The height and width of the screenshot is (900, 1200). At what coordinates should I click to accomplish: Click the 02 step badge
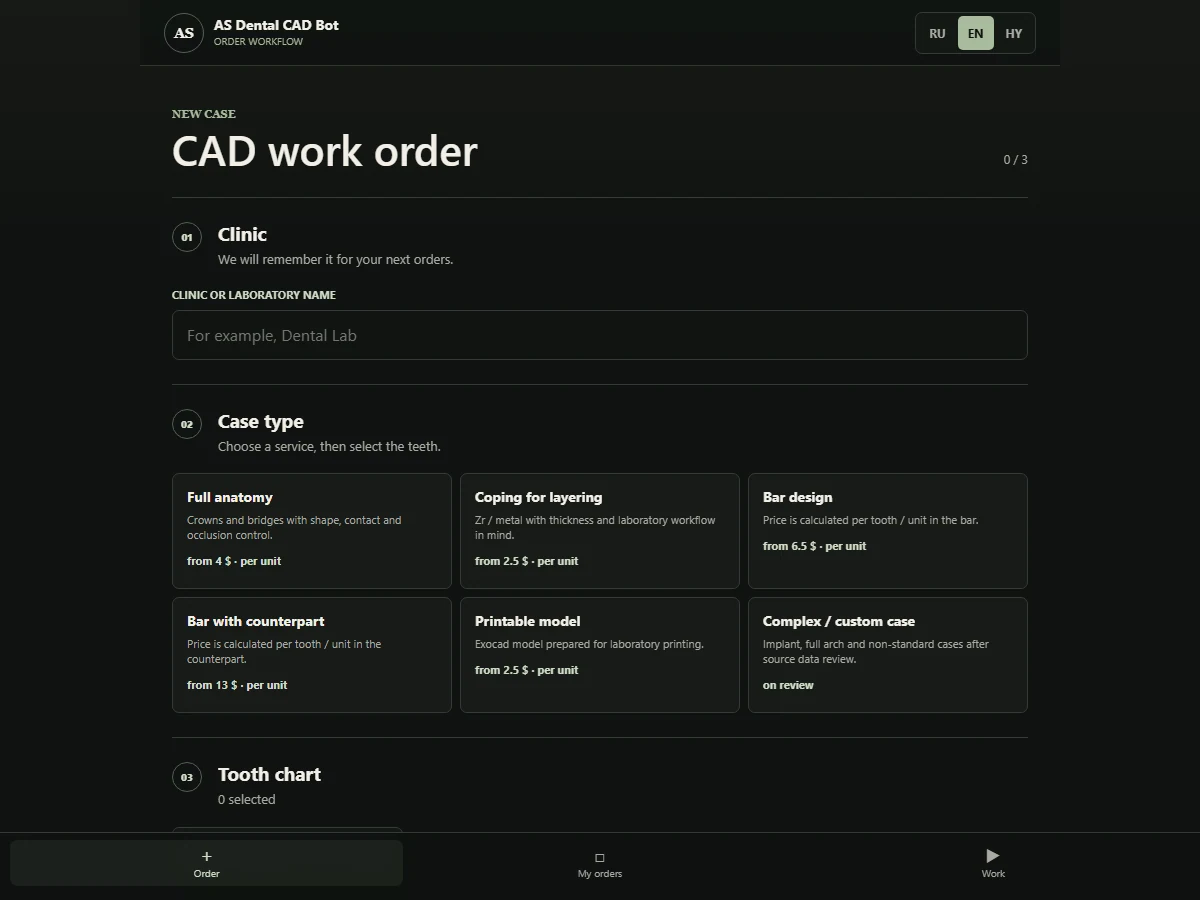click(x=187, y=424)
